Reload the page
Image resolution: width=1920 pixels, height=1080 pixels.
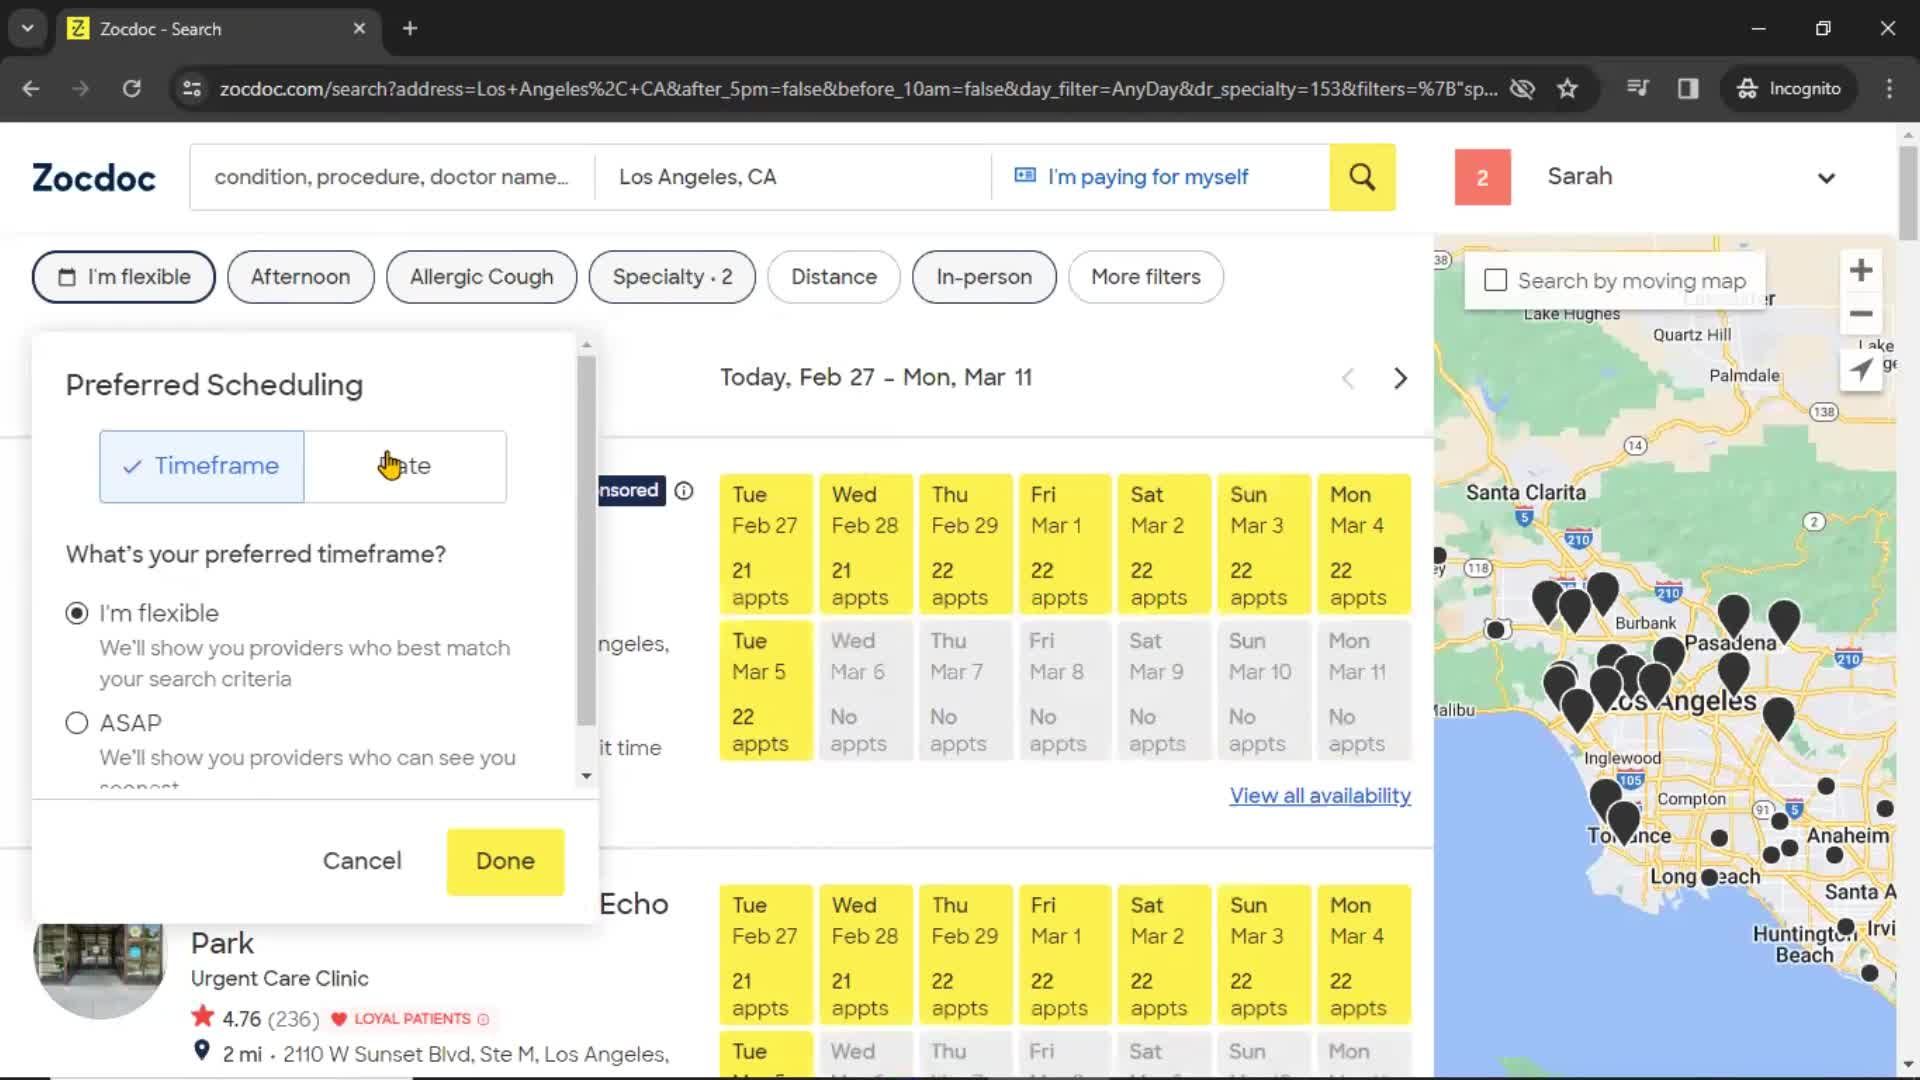coord(132,89)
